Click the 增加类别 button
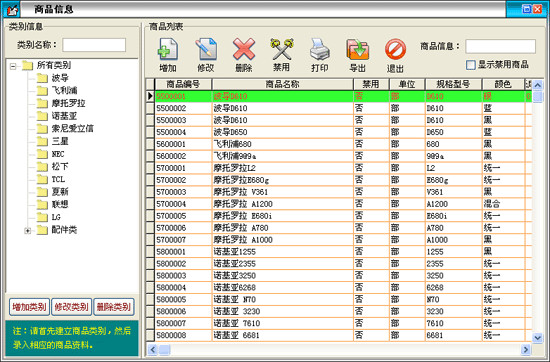This screenshot has height=362, width=550. point(29,307)
